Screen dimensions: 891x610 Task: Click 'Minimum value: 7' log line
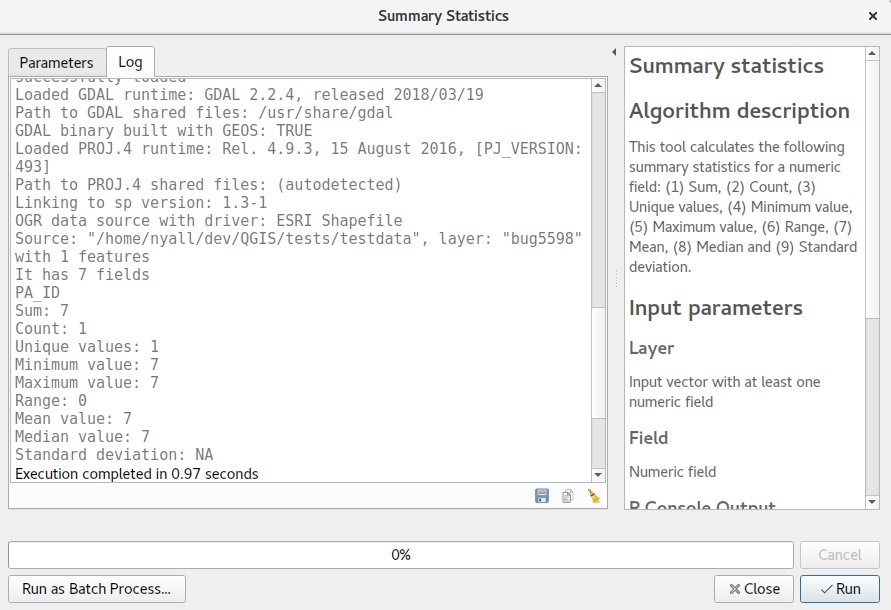87,364
